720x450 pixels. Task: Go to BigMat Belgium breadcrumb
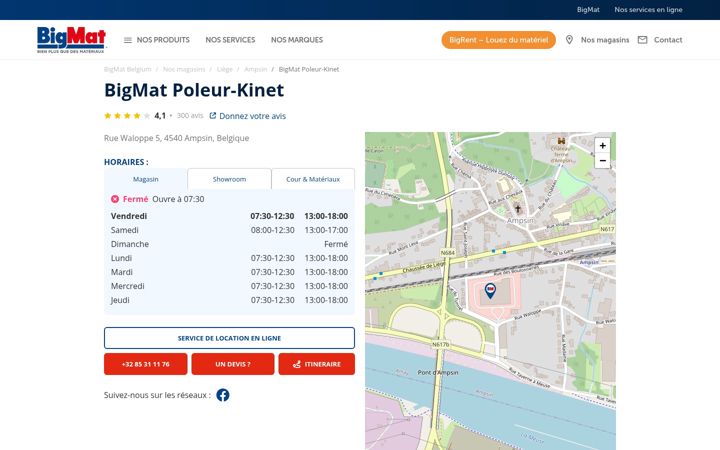(128, 69)
